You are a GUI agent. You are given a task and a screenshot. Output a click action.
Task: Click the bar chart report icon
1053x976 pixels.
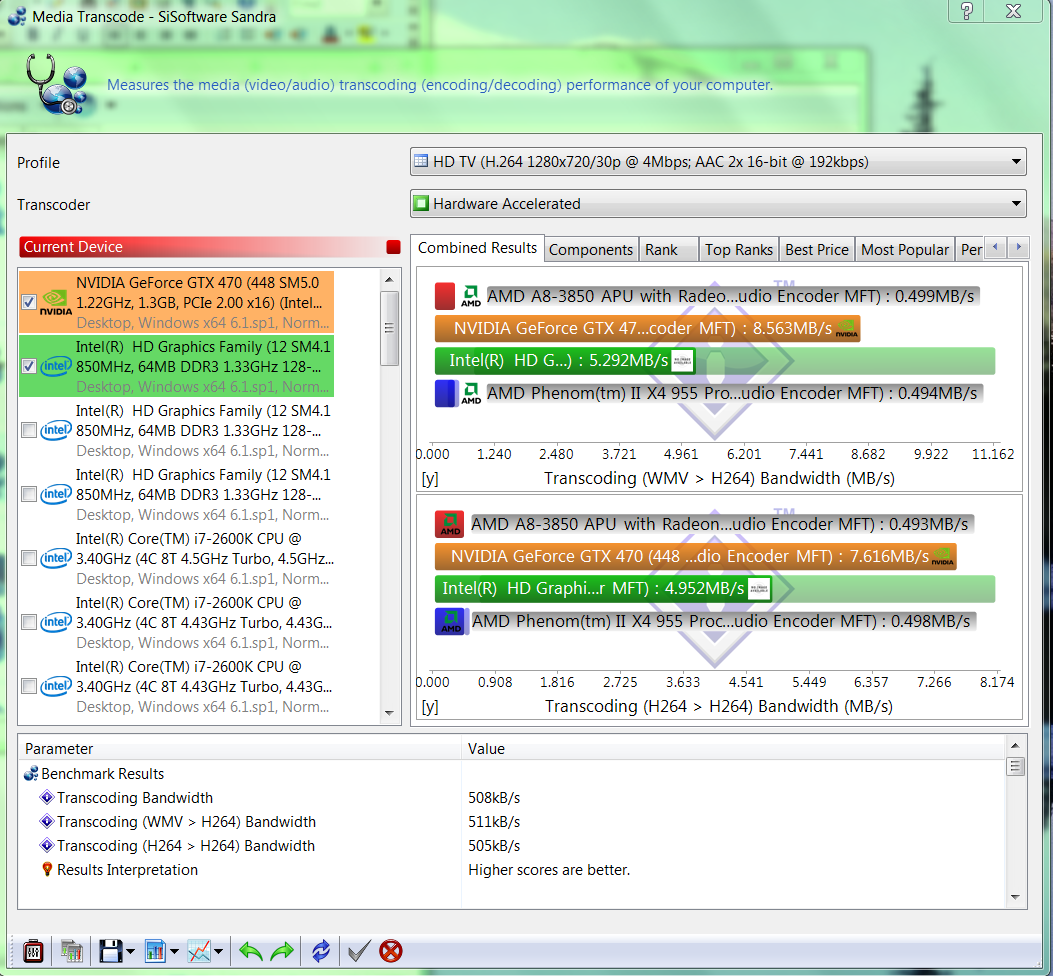pos(155,950)
